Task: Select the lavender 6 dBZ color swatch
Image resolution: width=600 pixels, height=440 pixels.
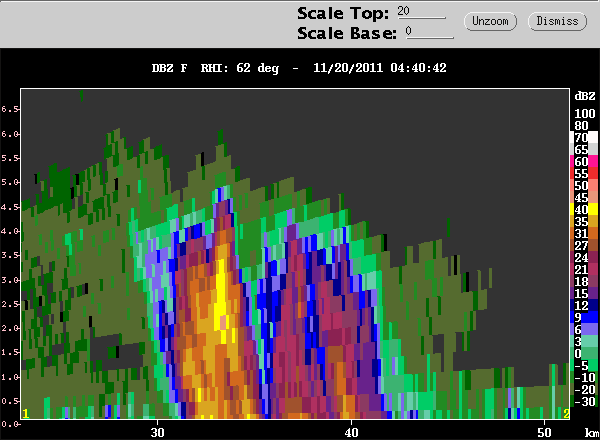Action: 584,329
